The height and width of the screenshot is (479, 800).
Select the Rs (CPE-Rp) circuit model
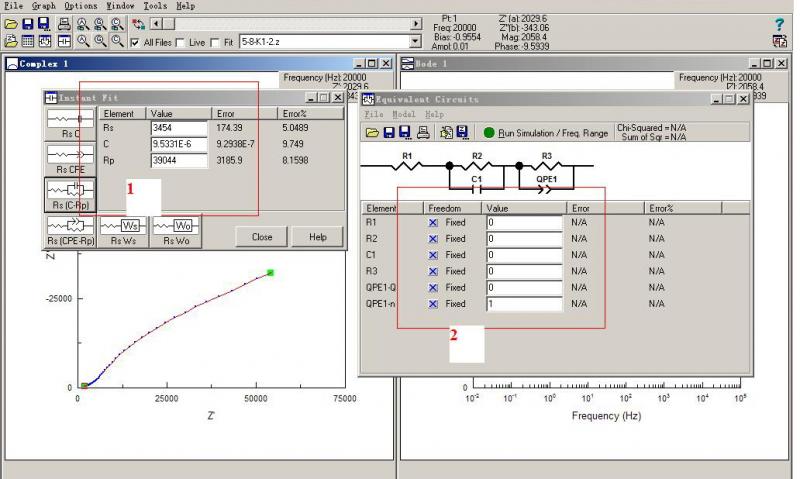point(70,231)
